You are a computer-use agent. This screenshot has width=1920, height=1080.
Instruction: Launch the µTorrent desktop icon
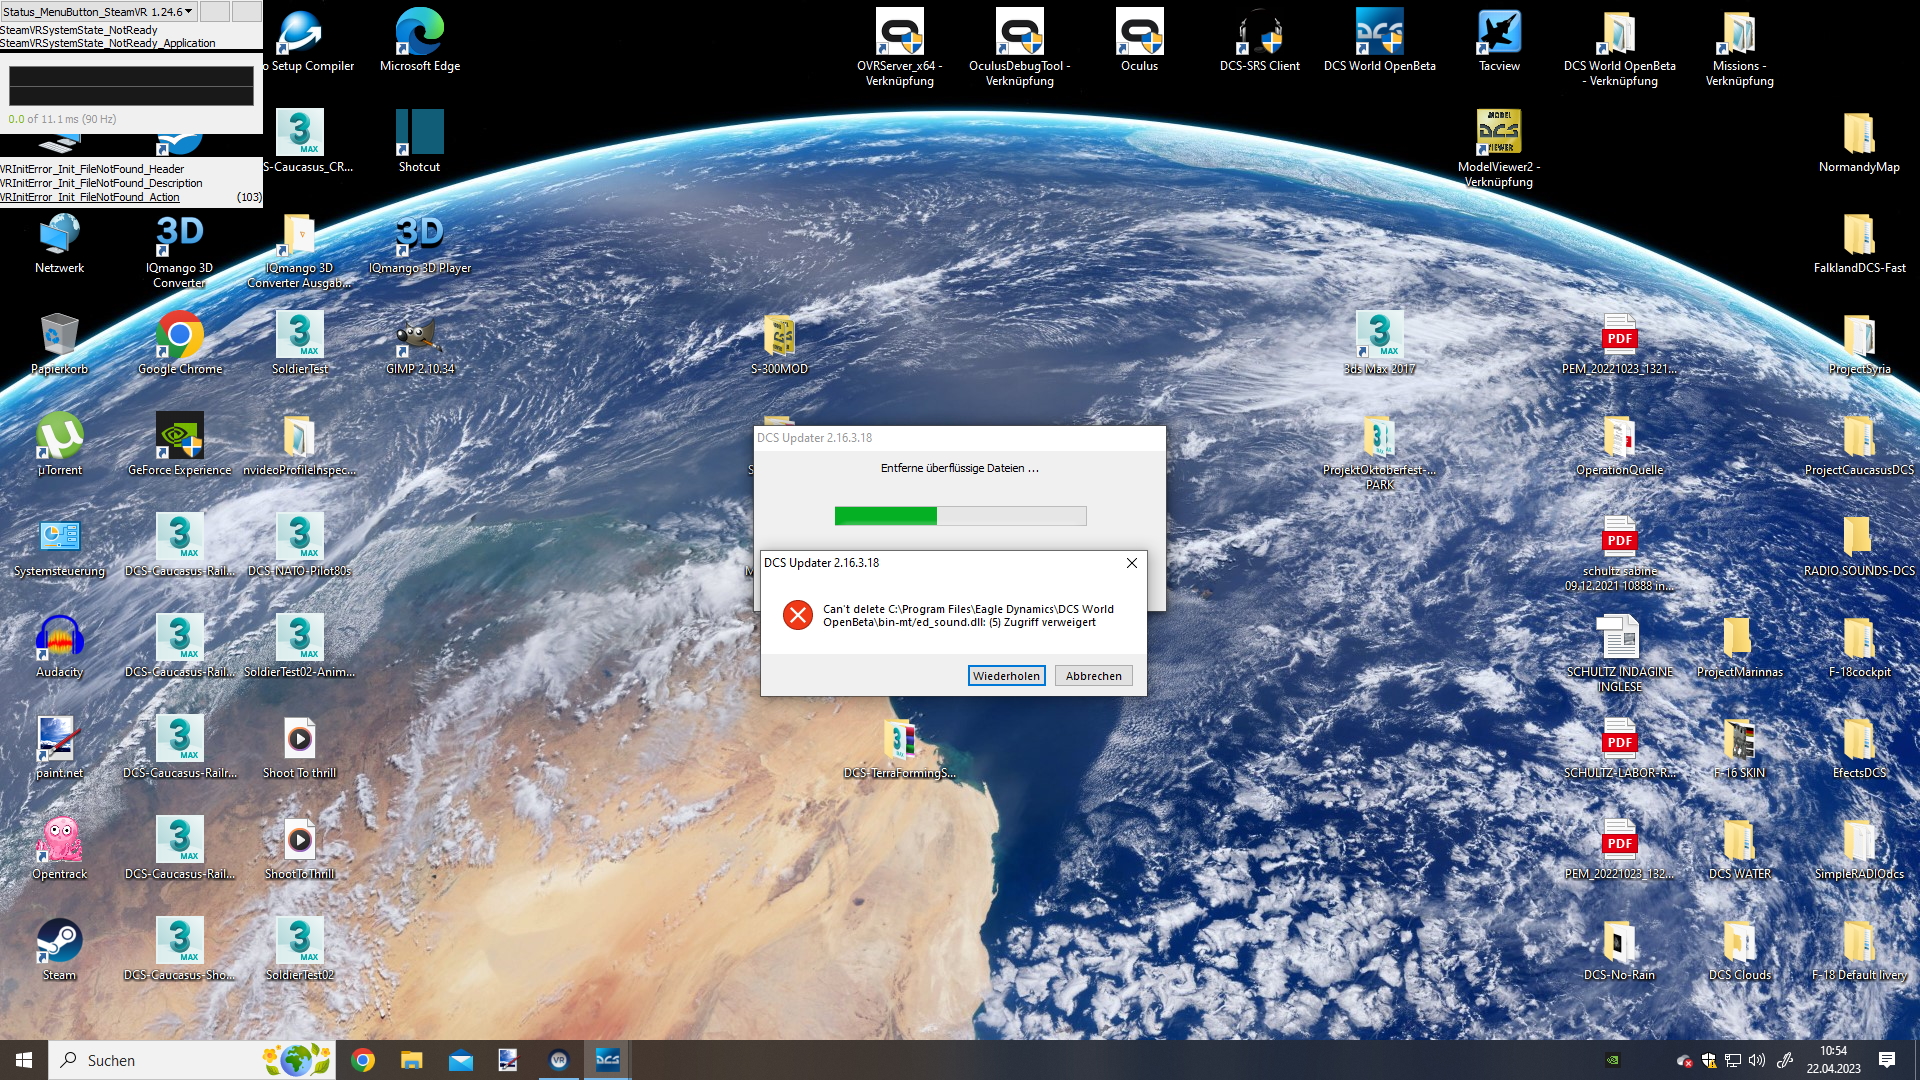[60, 445]
